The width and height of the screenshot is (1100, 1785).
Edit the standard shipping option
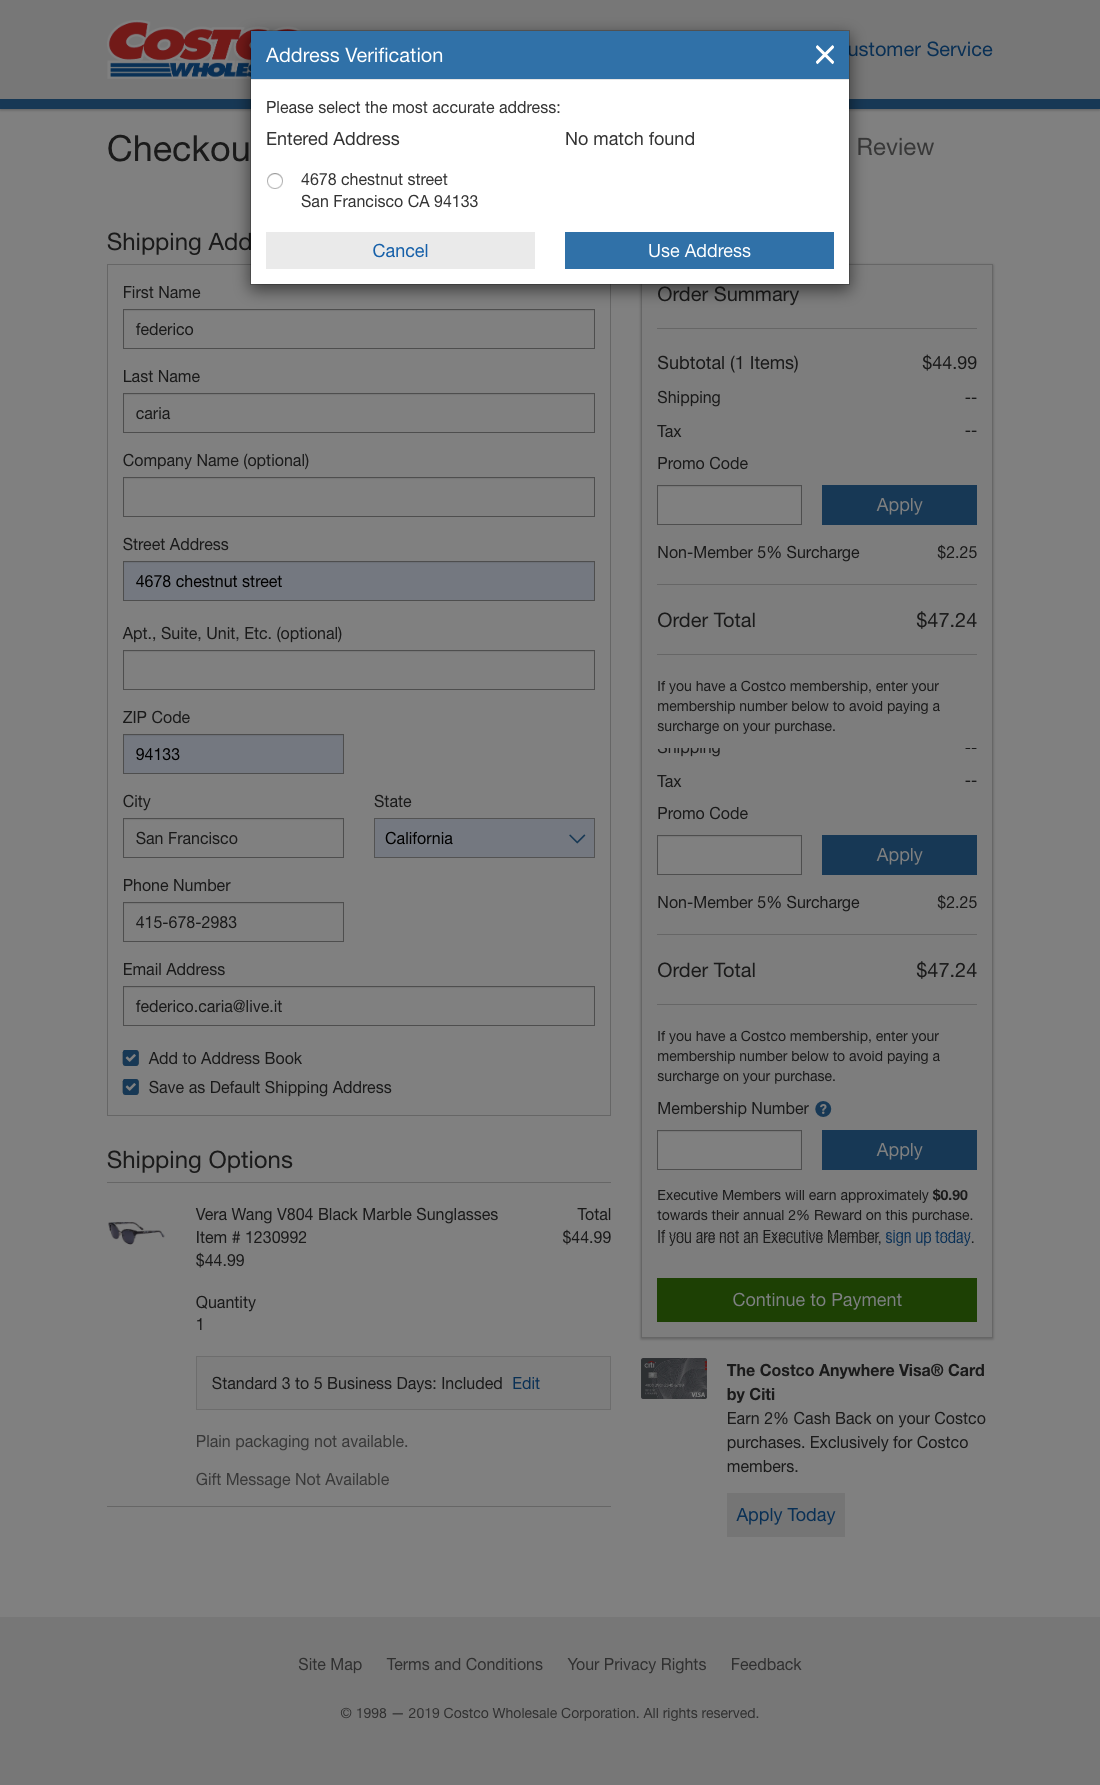[x=525, y=1383]
